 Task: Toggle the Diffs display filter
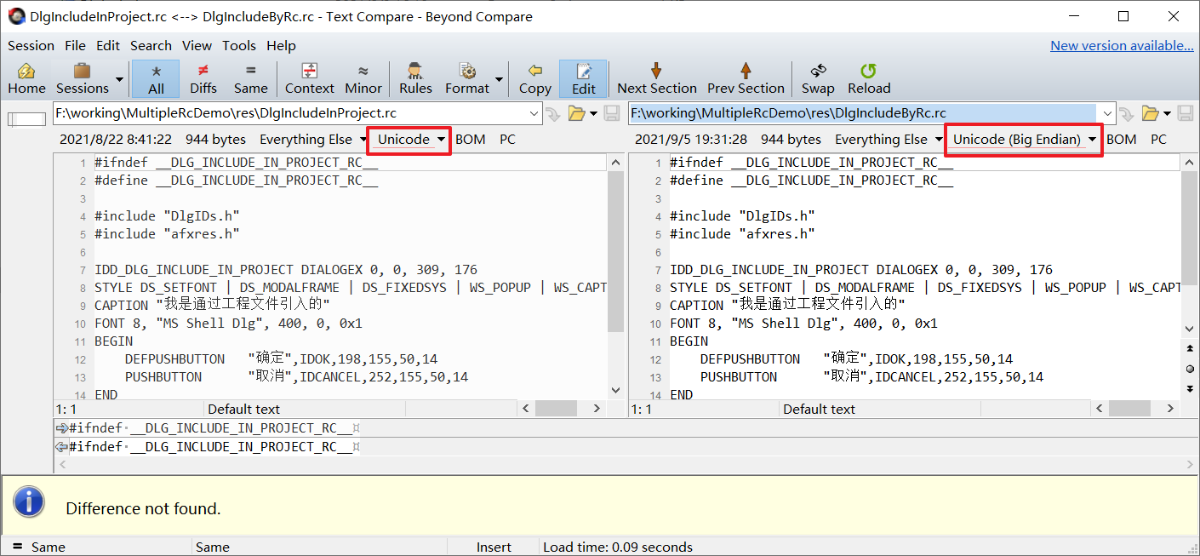click(203, 79)
